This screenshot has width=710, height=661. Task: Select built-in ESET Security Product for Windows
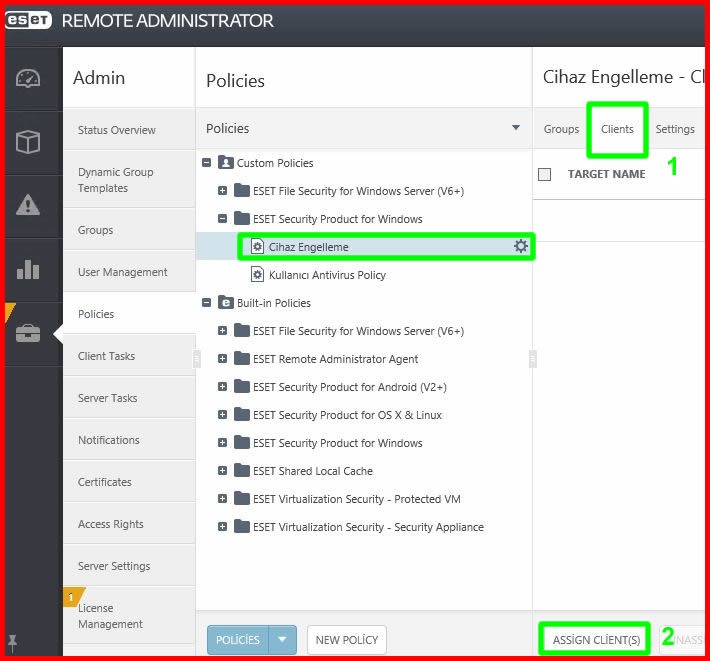[337, 443]
